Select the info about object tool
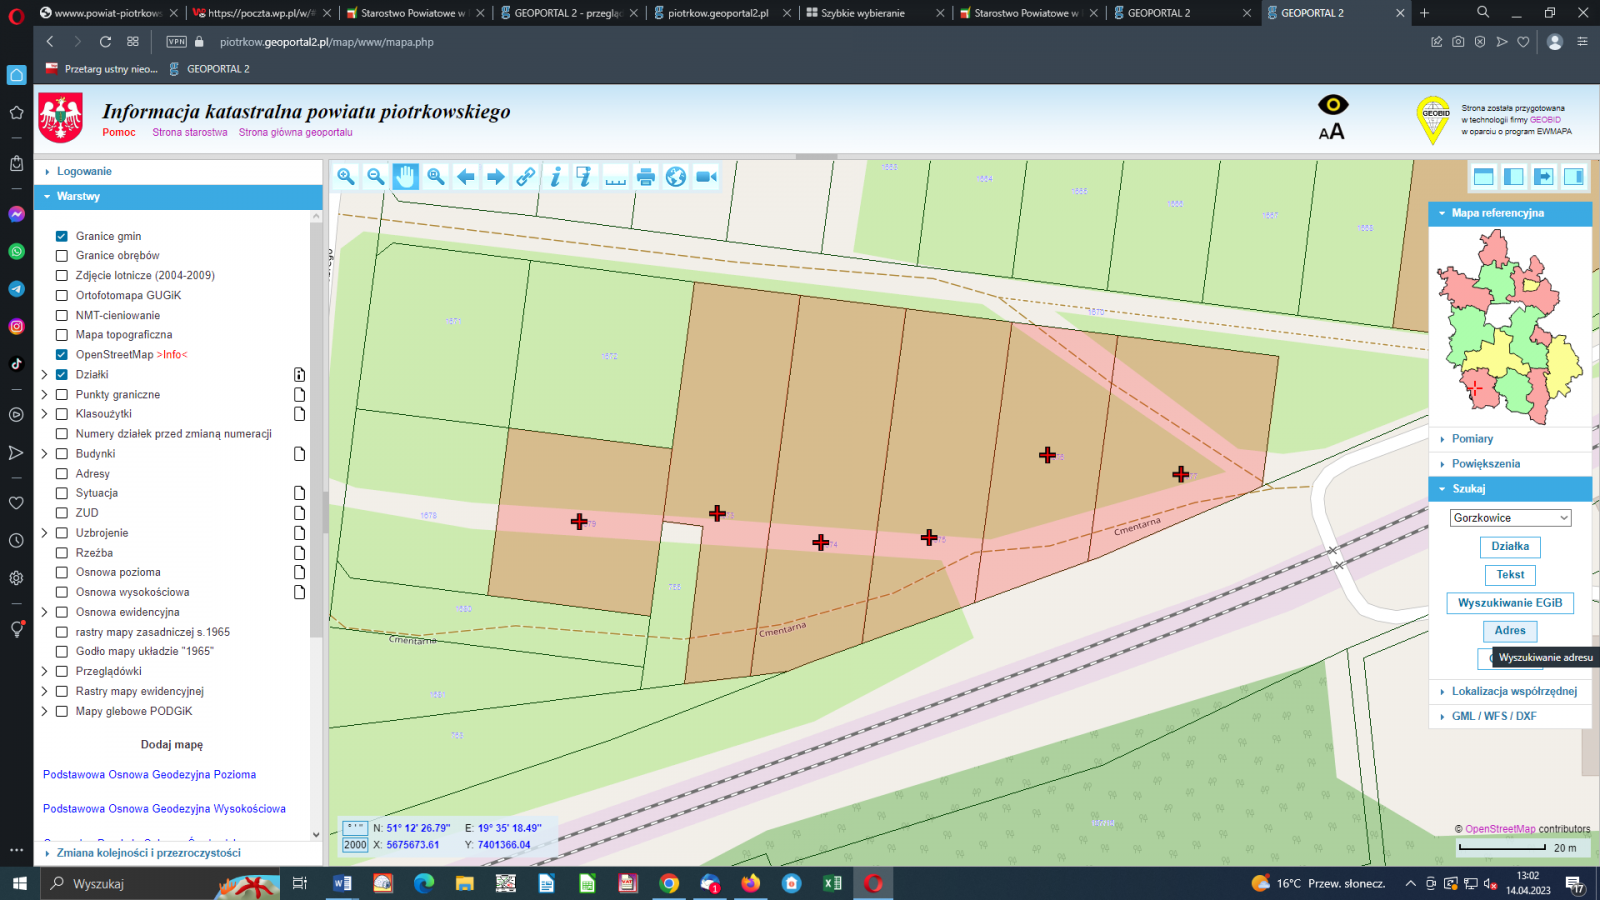The image size is (1600, 900). (x=556, y=177)
